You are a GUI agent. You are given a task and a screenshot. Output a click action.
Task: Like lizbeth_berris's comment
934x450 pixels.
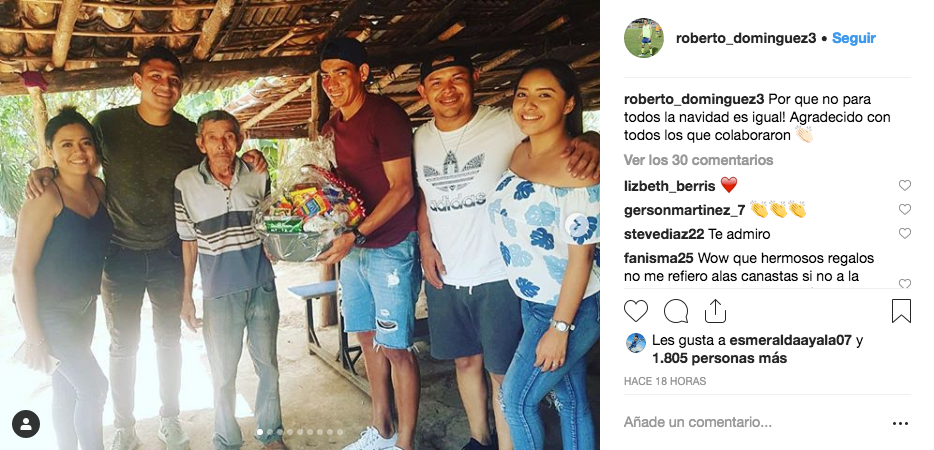(905, 185)
